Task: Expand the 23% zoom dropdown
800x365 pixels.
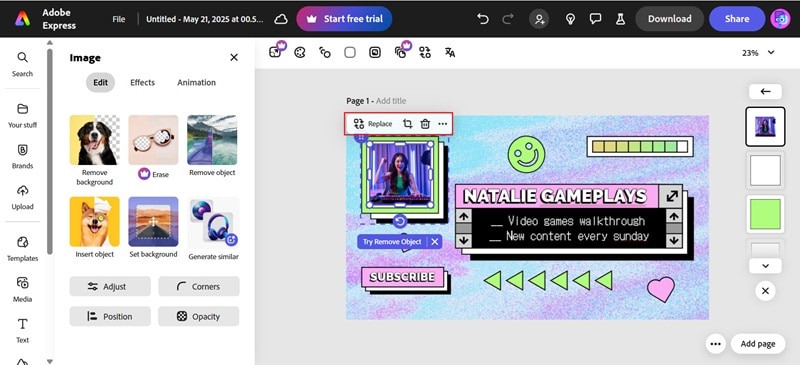Action: [x=758, y=53]
